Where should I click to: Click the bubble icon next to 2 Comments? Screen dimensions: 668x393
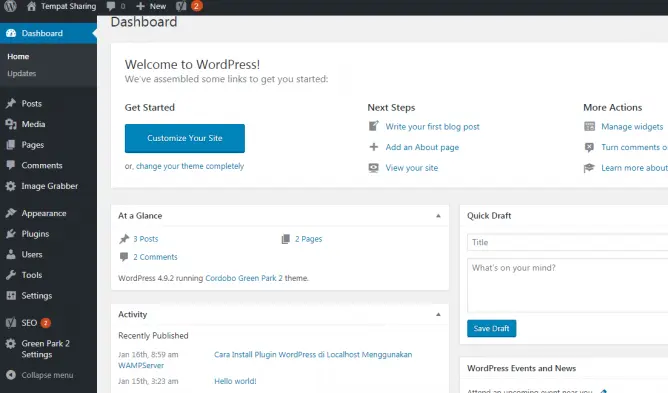[124, 257]
